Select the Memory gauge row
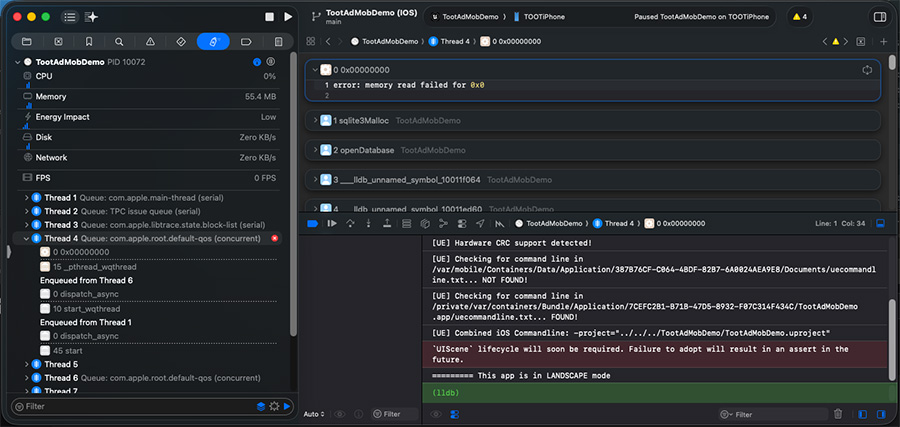 tap(149, 99)
